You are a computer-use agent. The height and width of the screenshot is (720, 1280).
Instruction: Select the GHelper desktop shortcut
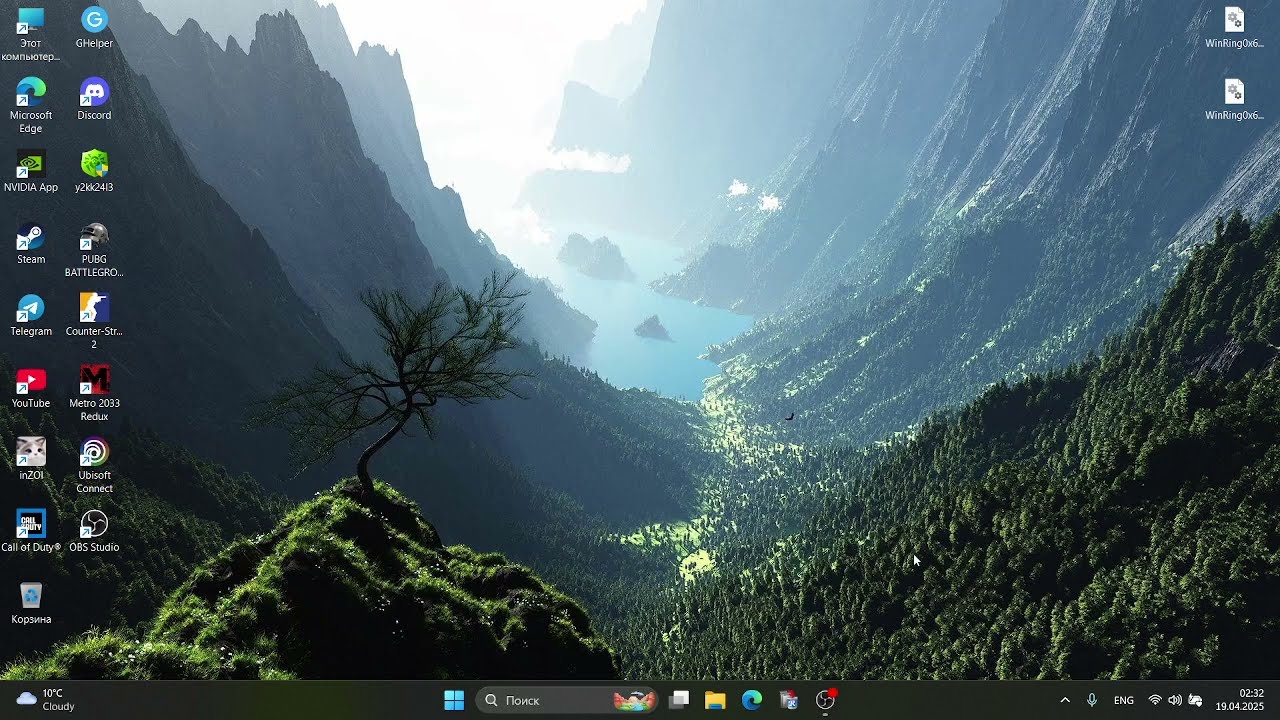[x=94, y=27]
